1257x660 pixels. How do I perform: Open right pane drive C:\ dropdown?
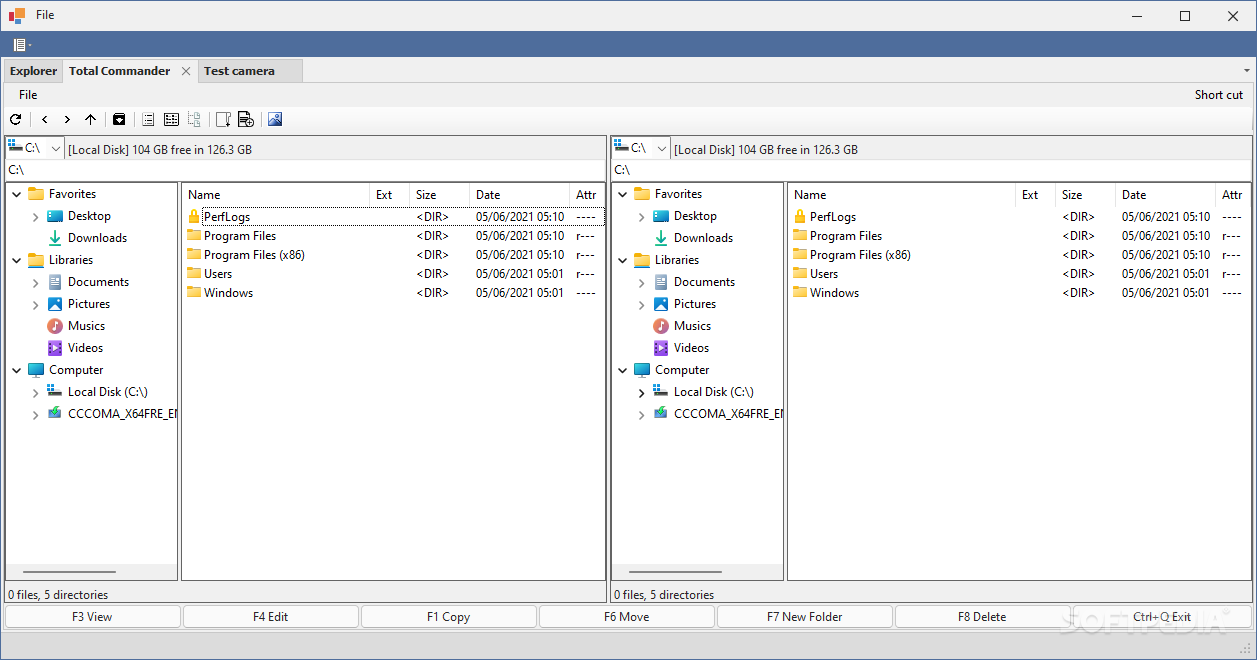[662, 148]
